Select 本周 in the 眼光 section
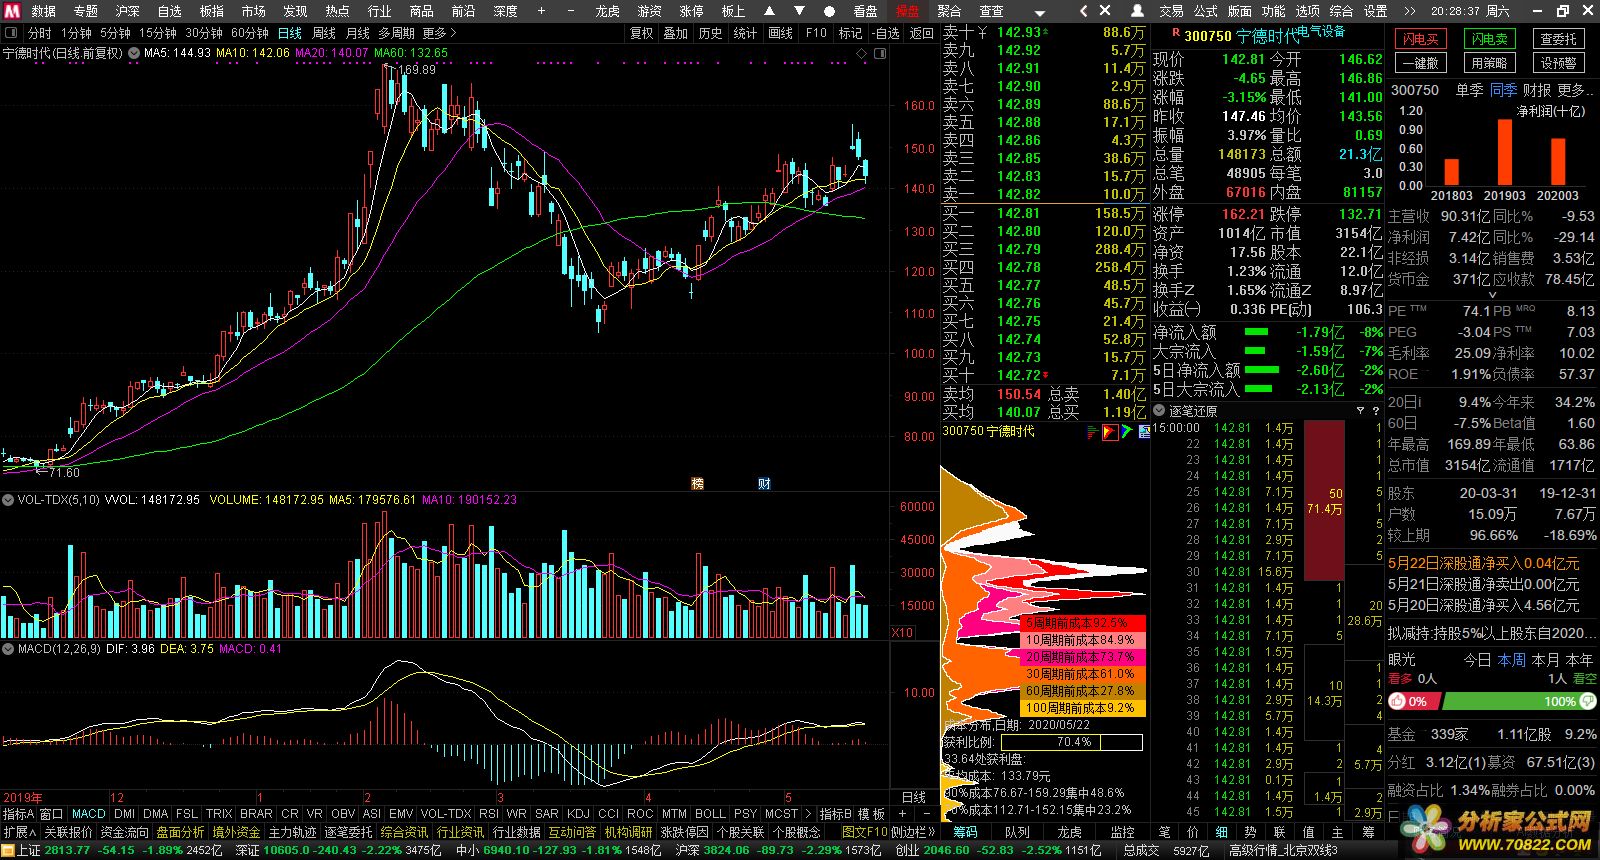The width and height of the screenshot is (1600, 860). 1511,660
